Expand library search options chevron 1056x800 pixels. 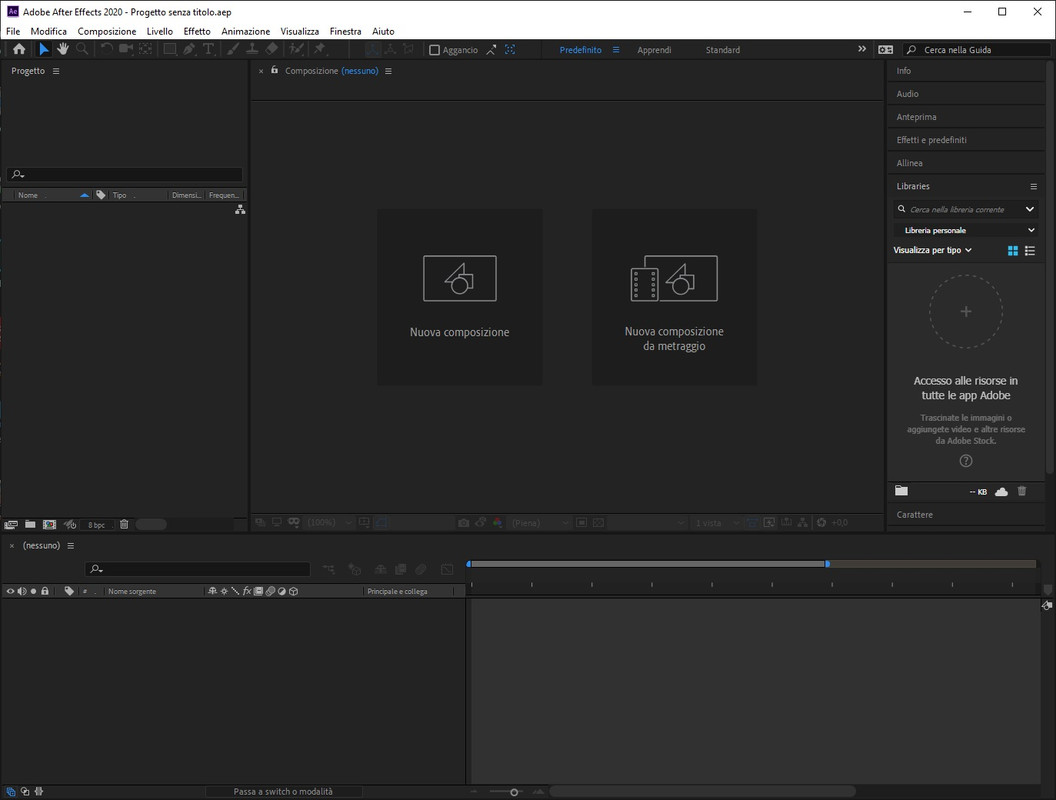(1030, 209)
